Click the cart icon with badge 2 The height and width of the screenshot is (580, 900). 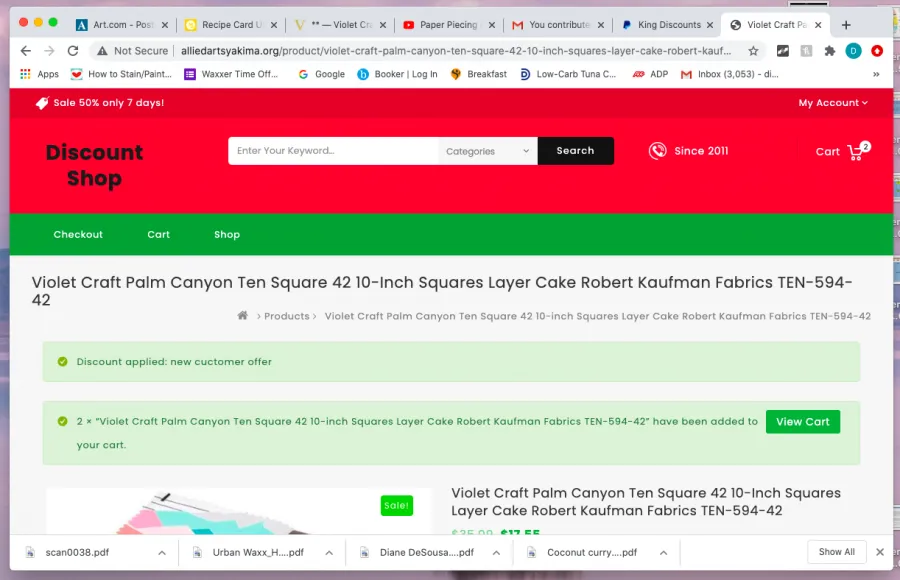858,150
